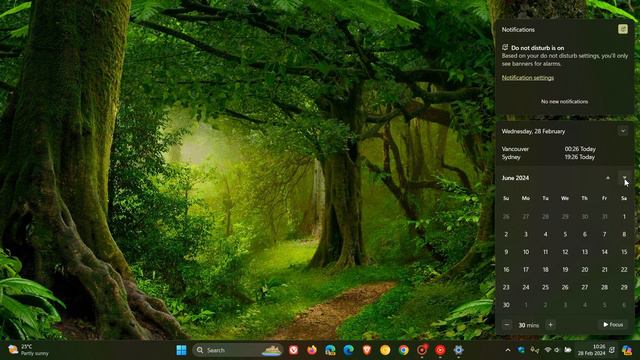Select June 9 on the calendar

tap(506, 252)
